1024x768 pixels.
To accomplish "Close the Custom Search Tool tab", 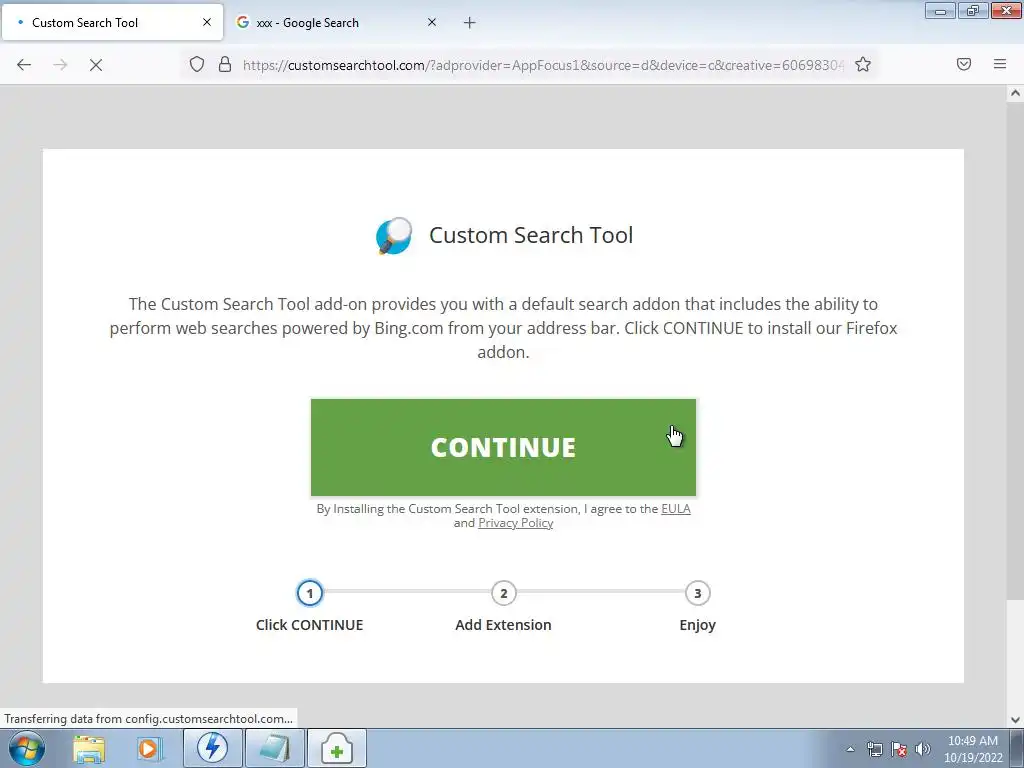I will [206, 22].
